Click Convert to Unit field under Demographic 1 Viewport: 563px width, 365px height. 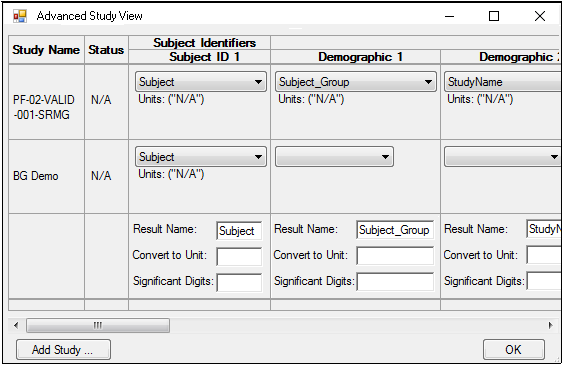click(395, 256)
